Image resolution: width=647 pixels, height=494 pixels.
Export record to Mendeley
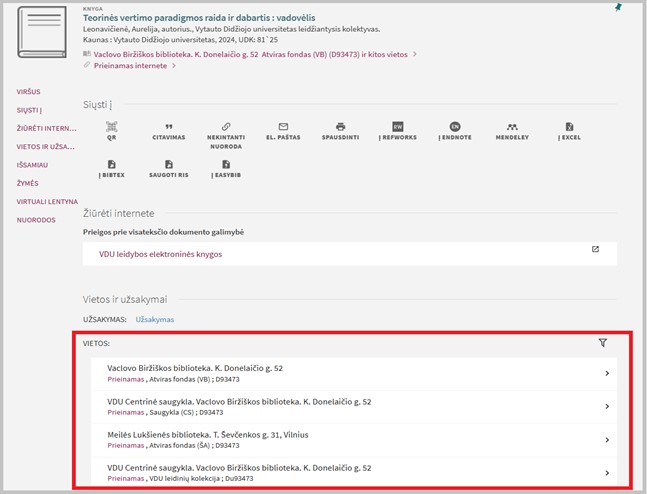point(511,128)
